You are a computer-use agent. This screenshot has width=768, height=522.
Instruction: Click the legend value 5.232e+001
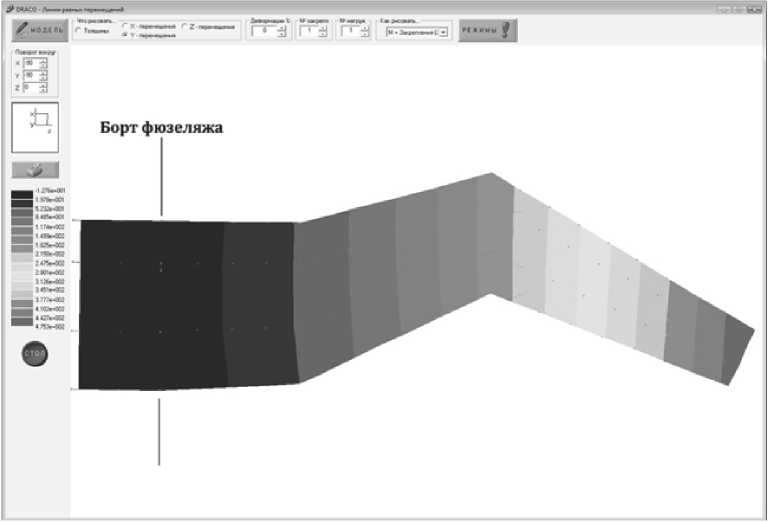click(50, 209)
